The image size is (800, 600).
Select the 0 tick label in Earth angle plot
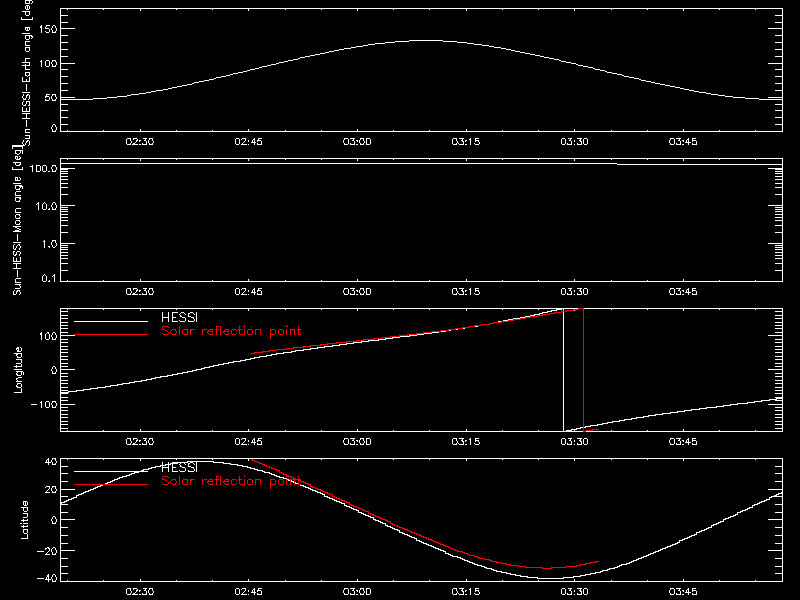click(54, 128)
